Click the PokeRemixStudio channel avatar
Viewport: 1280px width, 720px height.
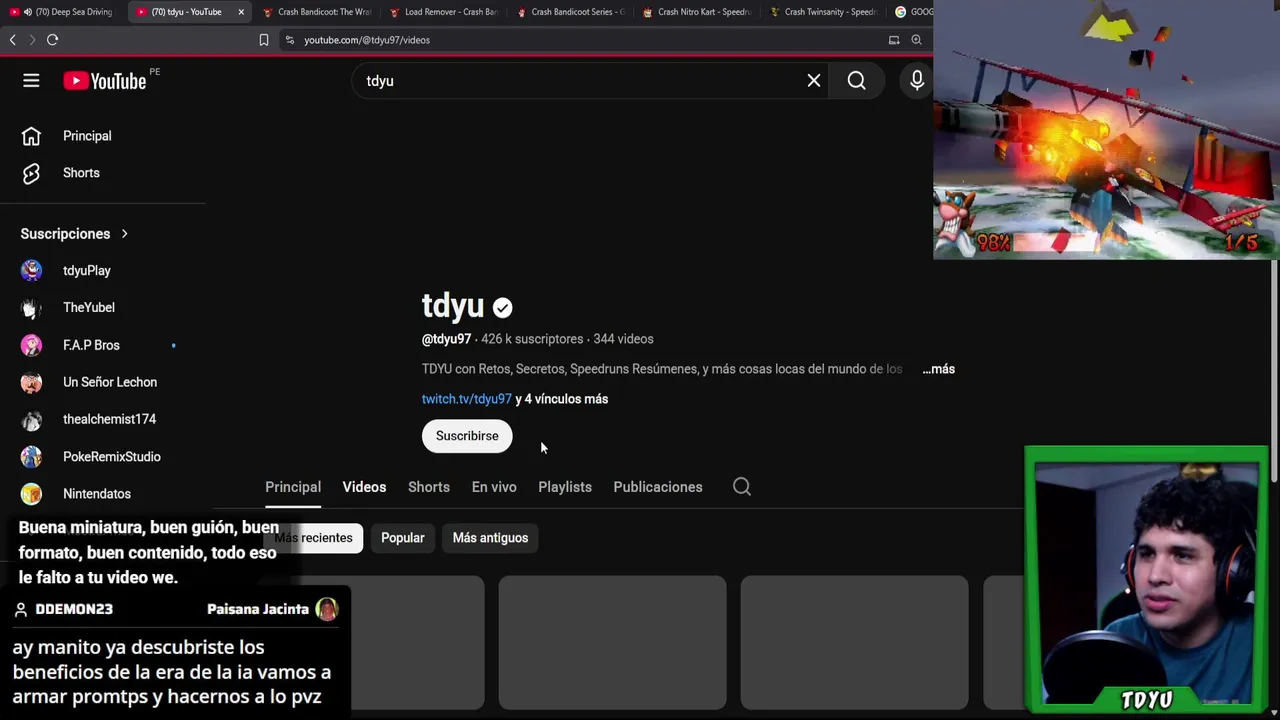(31, 457)
